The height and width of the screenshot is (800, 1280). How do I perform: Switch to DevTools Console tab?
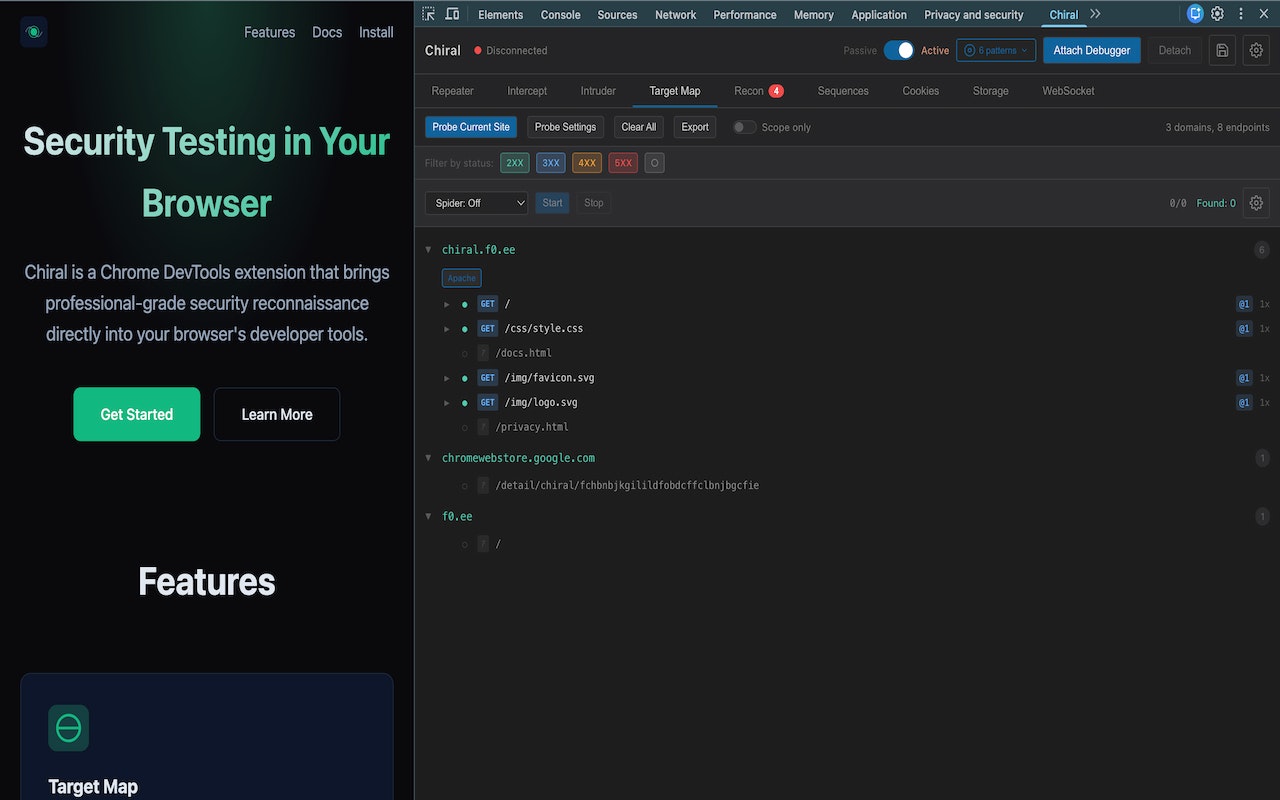coord(560,15)
